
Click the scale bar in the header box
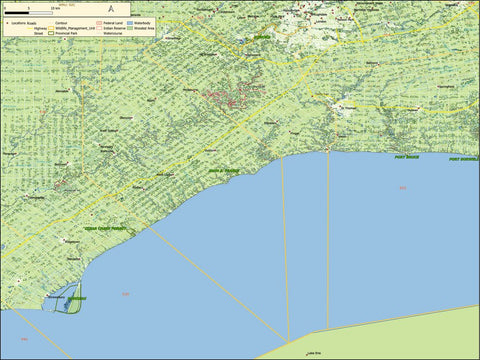pos(28,13)
